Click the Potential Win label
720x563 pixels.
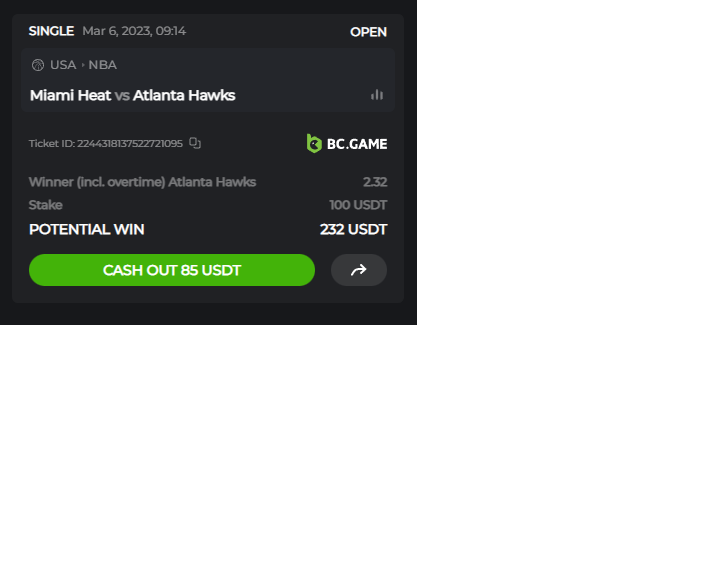[86, 229]
